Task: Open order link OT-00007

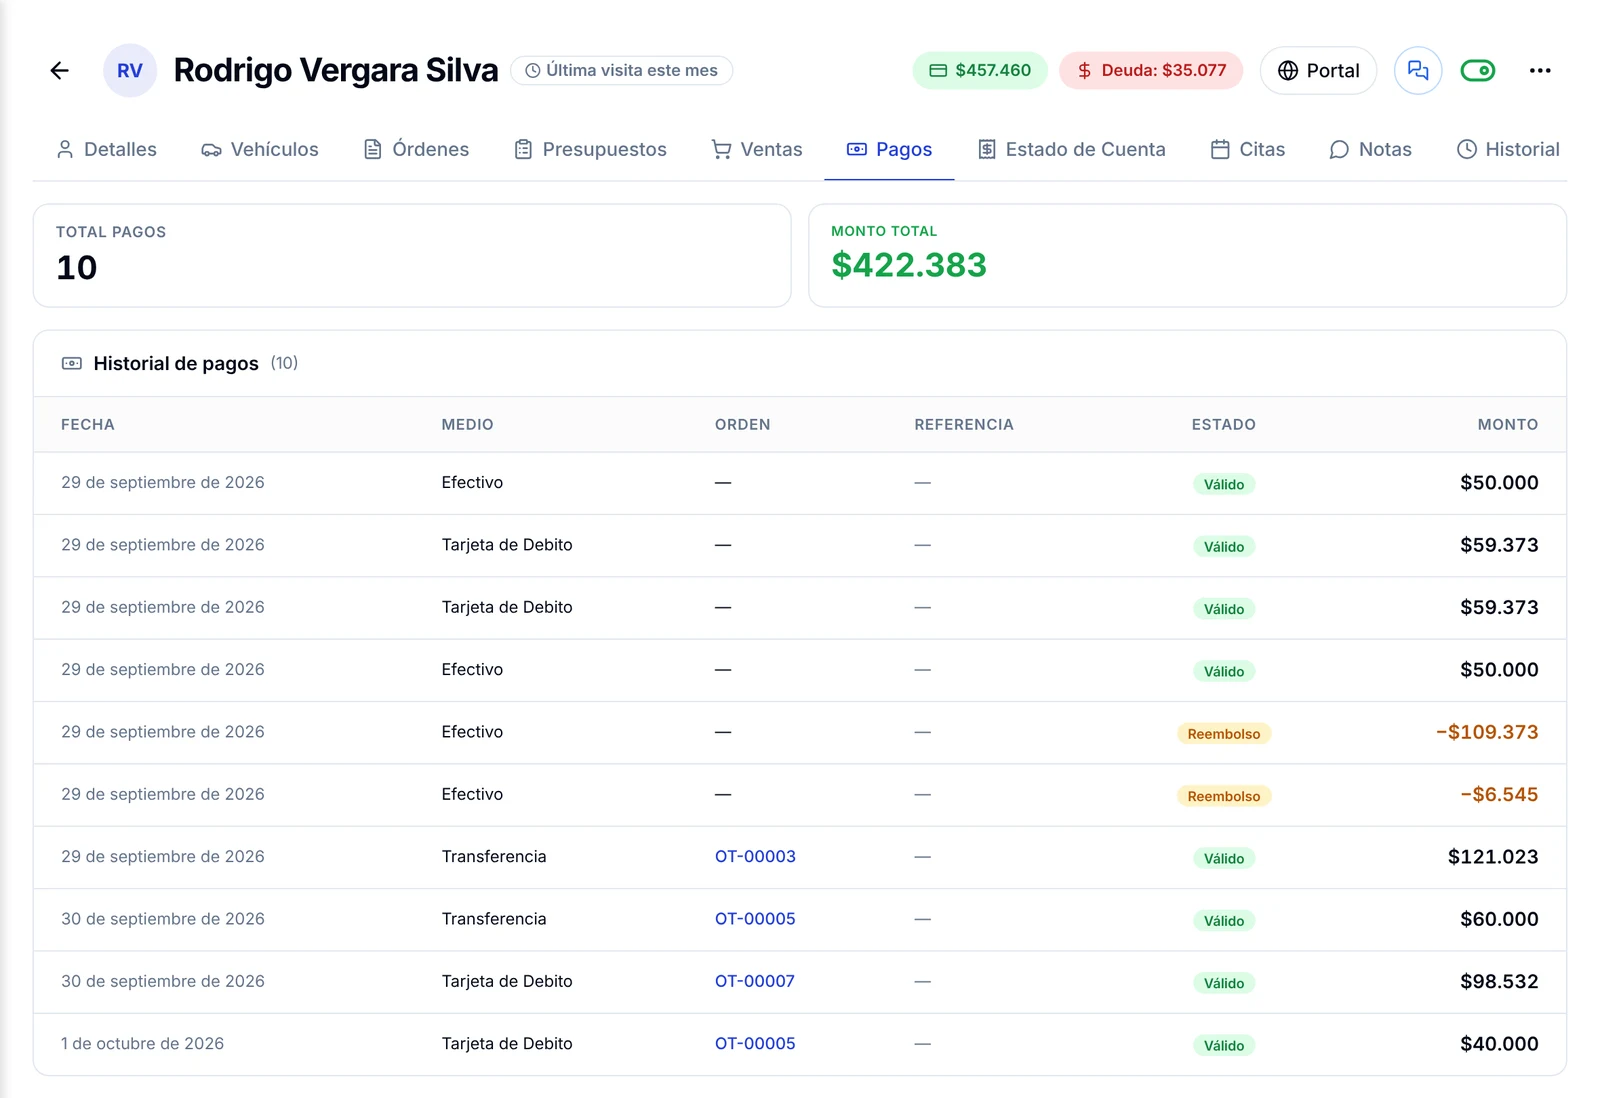Action: point(755,982)
